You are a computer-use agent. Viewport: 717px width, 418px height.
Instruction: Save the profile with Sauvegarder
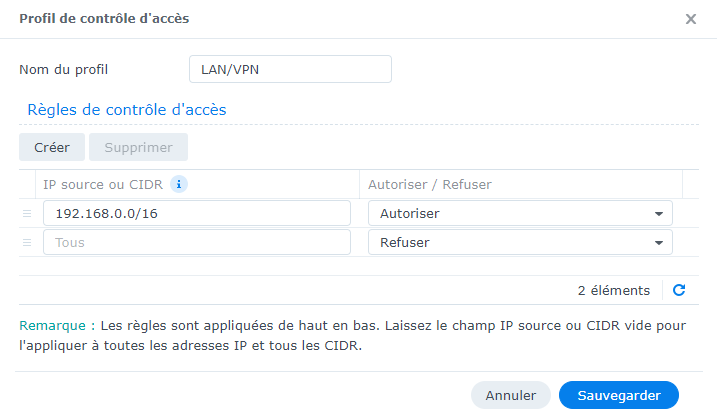pyautogui.click(x=618, y=395)
